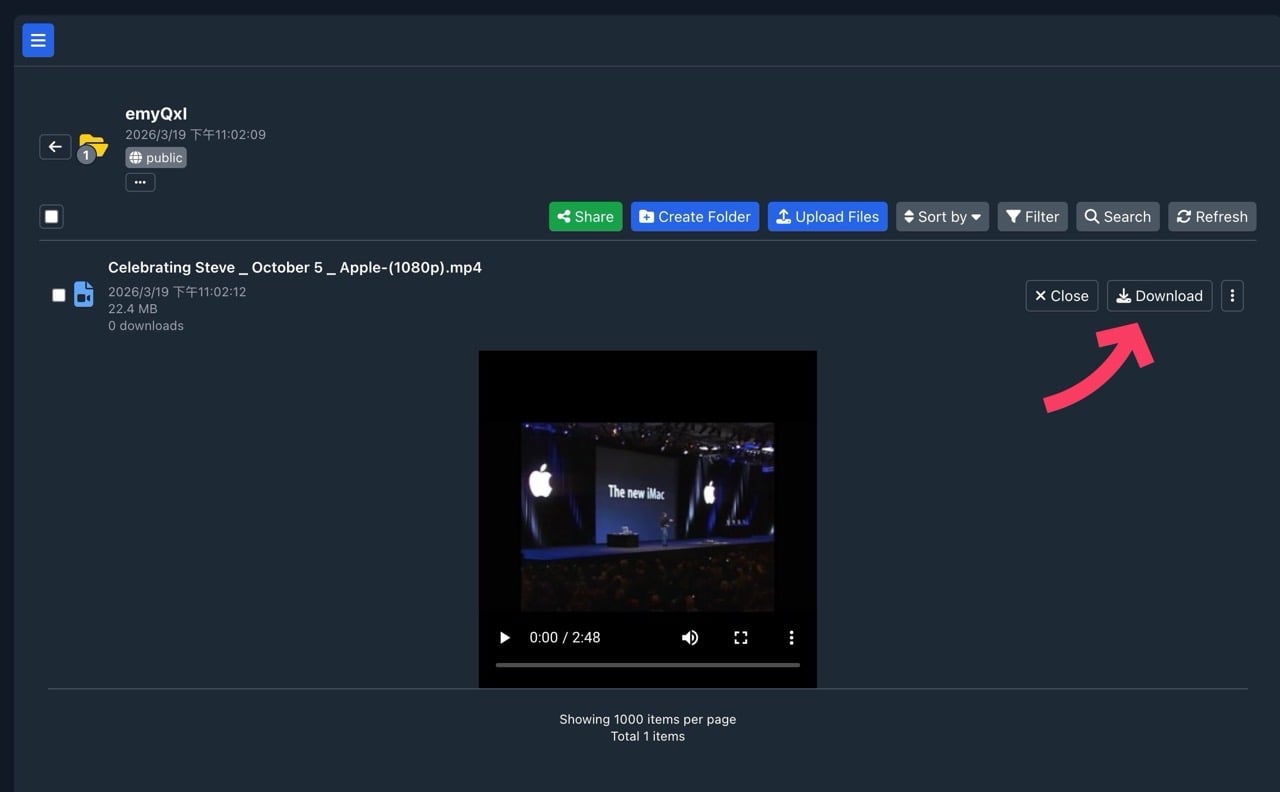The image size is (1280, 792).
Task: Open file actions three-dot menu
Action: click(x=1232, y=296)
